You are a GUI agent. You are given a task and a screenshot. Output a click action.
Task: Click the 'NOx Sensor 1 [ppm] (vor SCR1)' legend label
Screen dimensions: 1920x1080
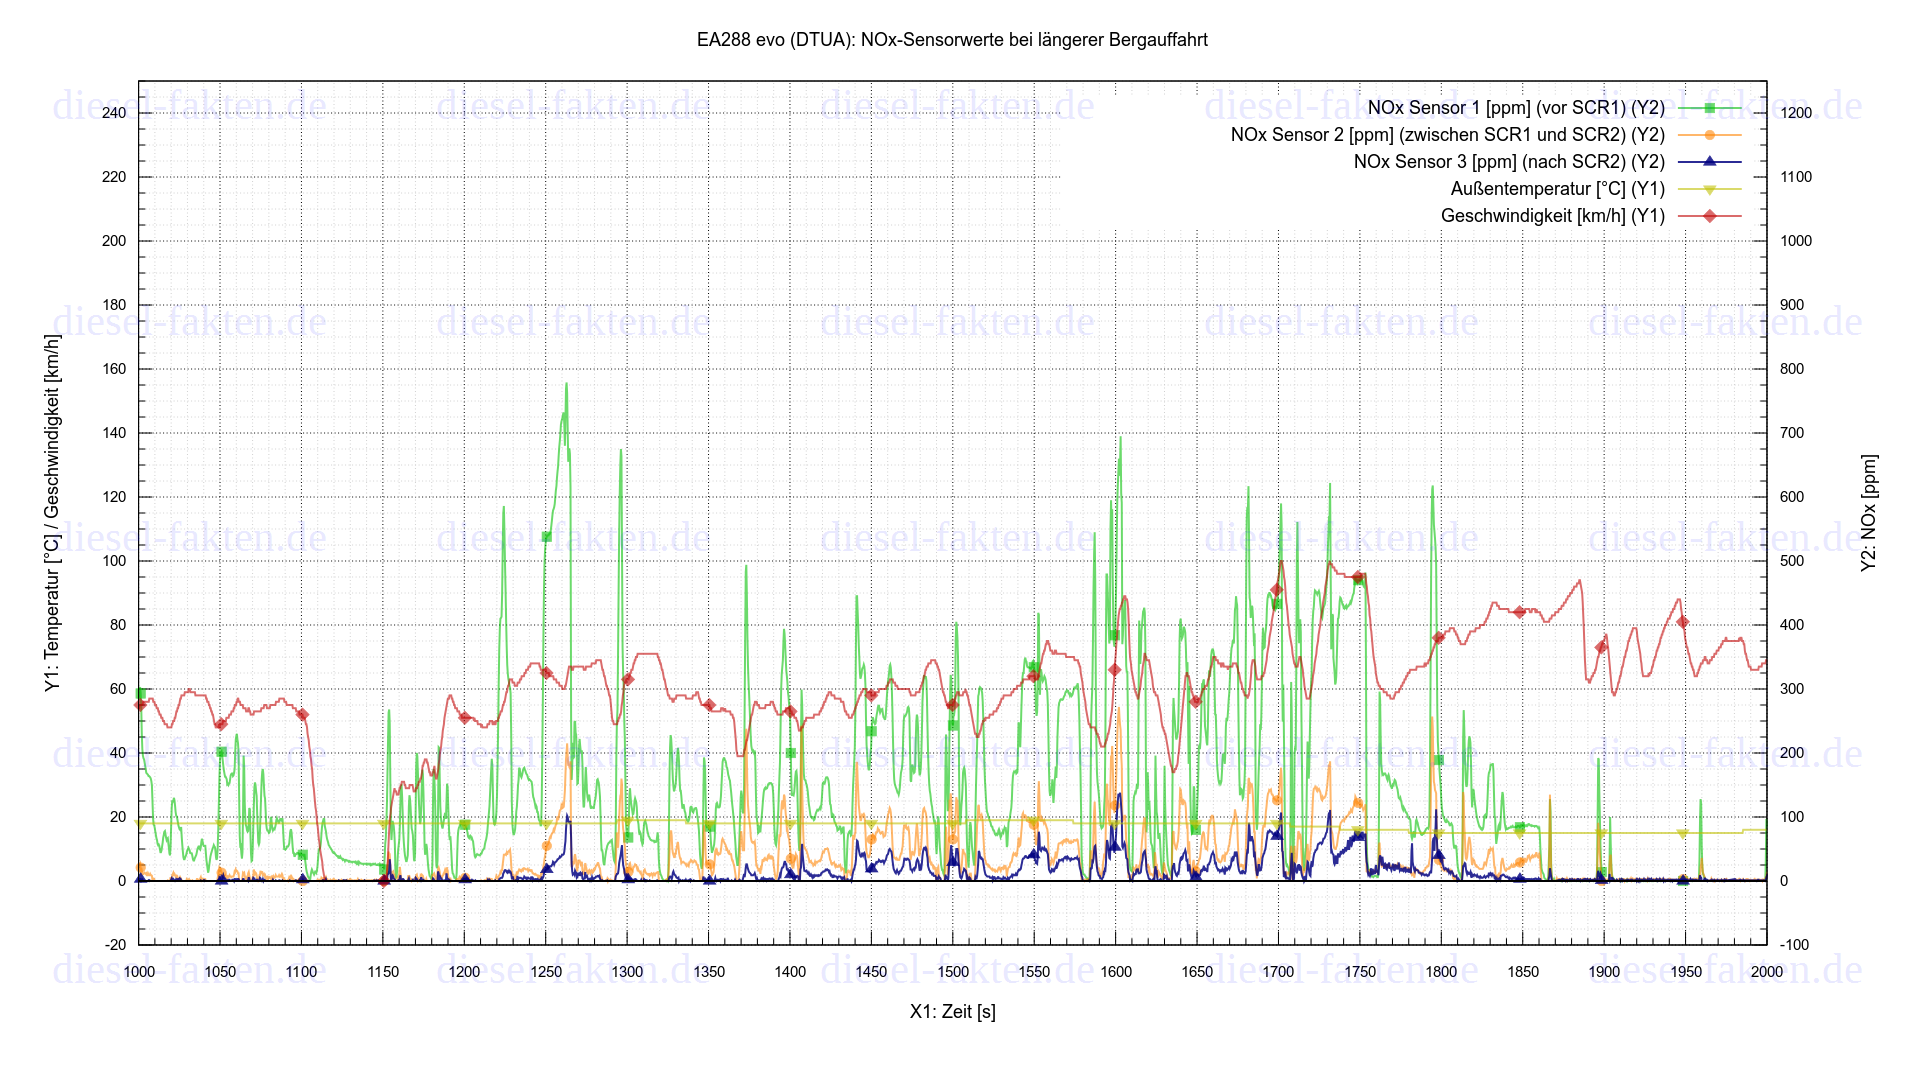point(1515,108)
